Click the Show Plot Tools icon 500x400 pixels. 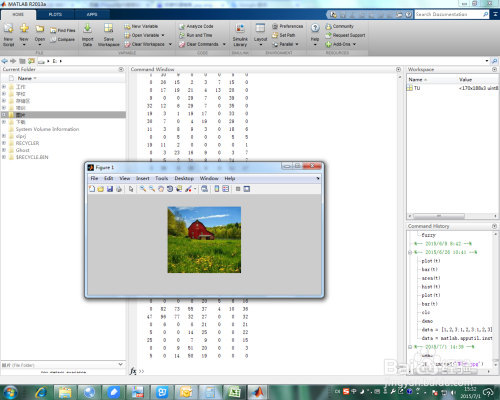coord(247,189)
